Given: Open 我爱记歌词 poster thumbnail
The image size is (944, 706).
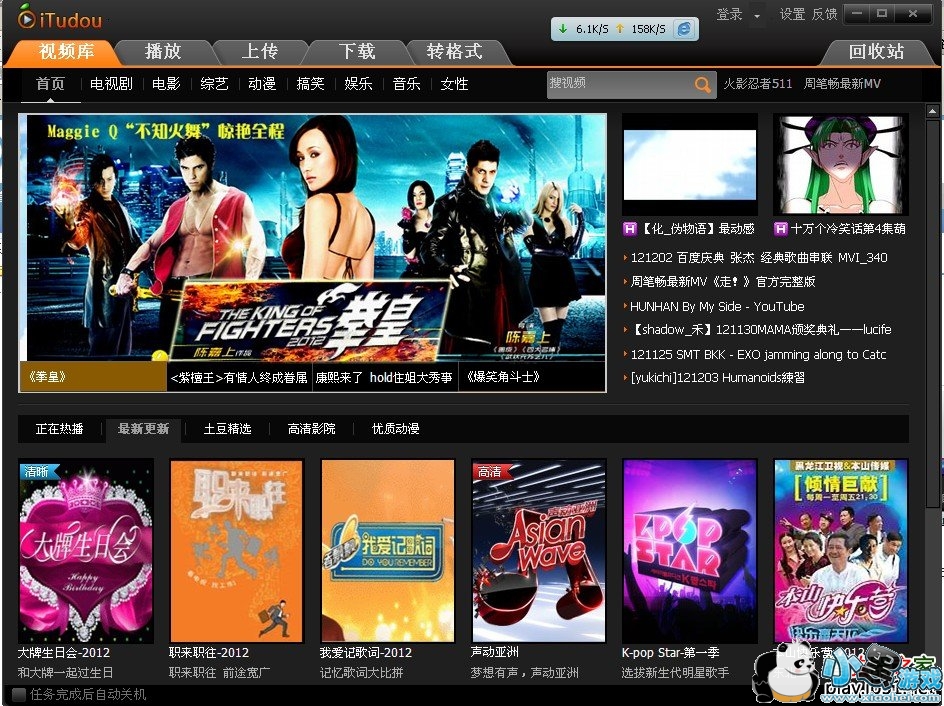Looking at the screenshot, I should (x=388, y=551).
